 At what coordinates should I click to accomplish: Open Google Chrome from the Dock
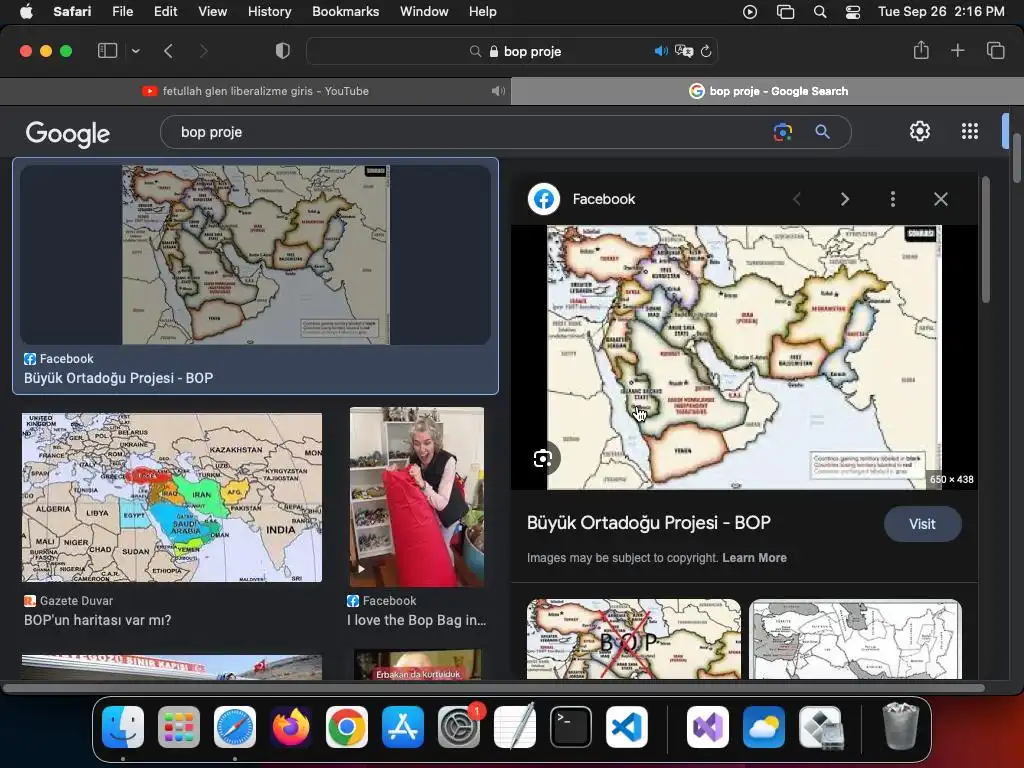[347, 727]
